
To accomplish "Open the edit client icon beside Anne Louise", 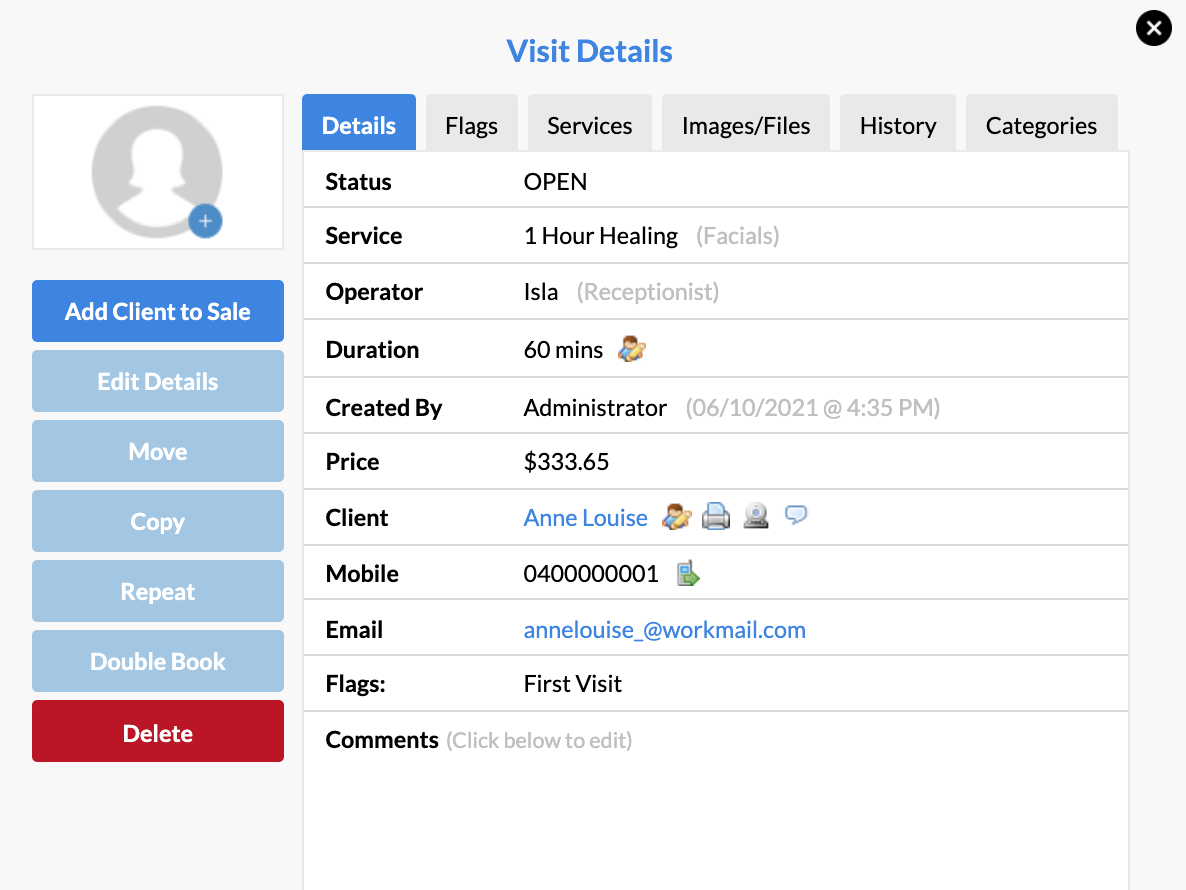I will point(676,516).
